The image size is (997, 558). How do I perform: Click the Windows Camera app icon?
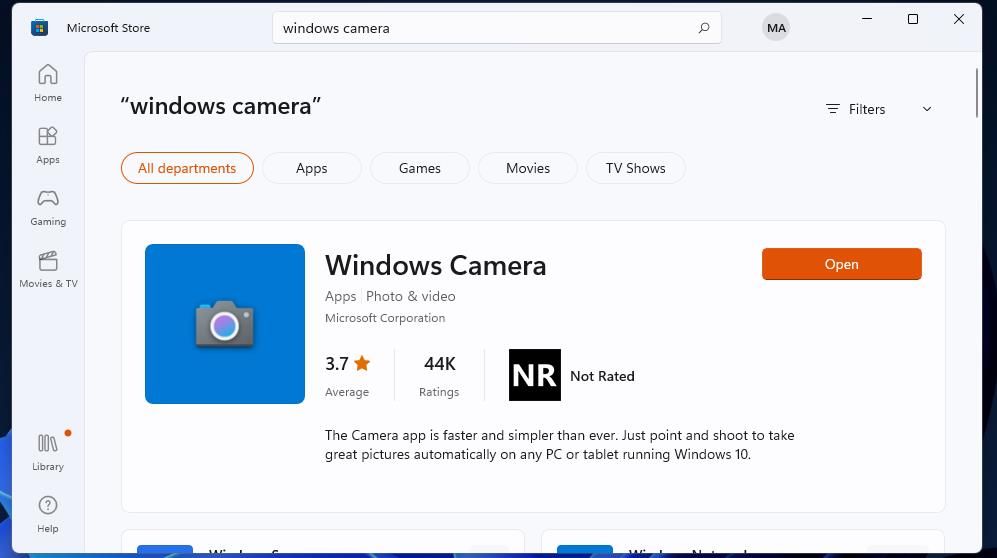[224, 323]
